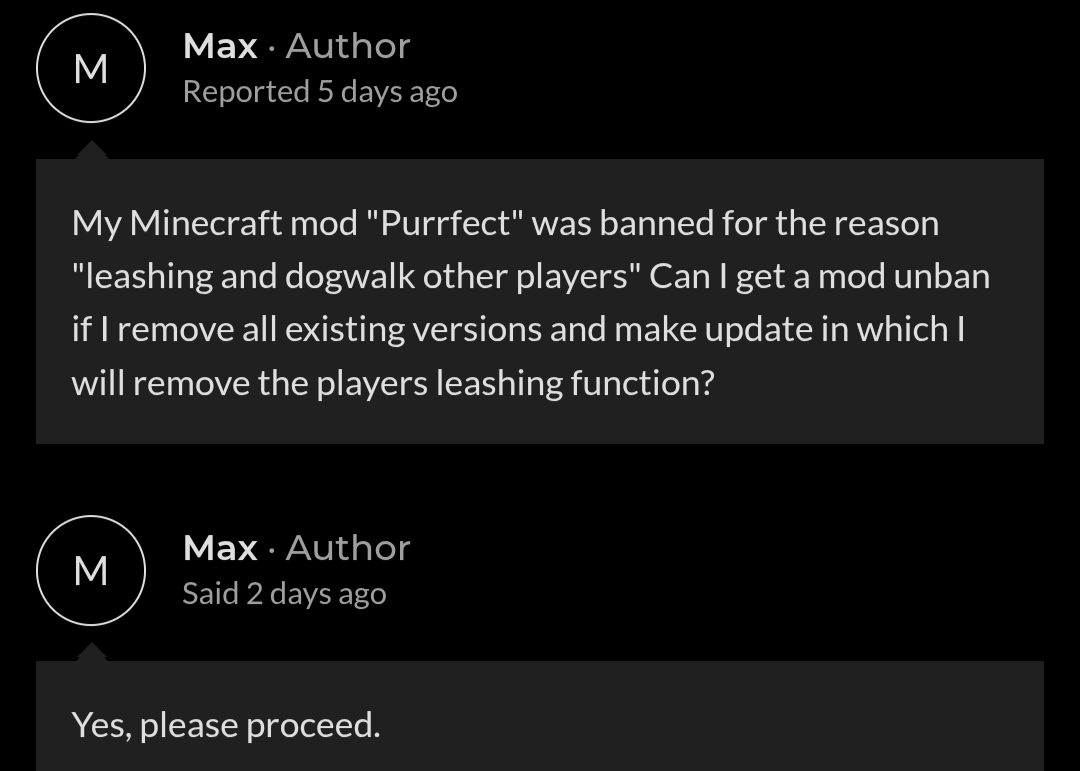1080x771 pixels.
Task: Click the word "Reported" in the first header
Action: (246, 92)
